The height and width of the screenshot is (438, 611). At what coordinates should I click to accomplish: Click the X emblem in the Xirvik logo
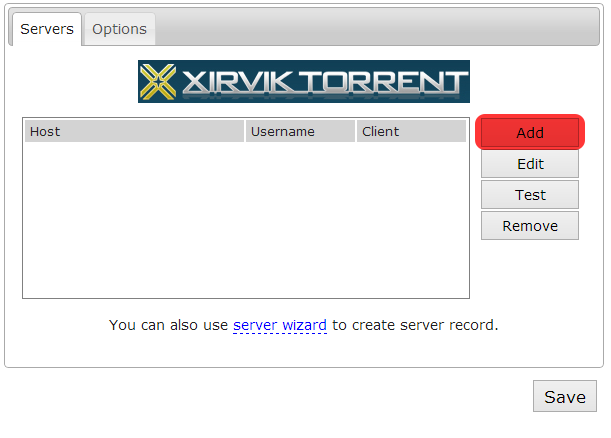[x=159, y=82]
